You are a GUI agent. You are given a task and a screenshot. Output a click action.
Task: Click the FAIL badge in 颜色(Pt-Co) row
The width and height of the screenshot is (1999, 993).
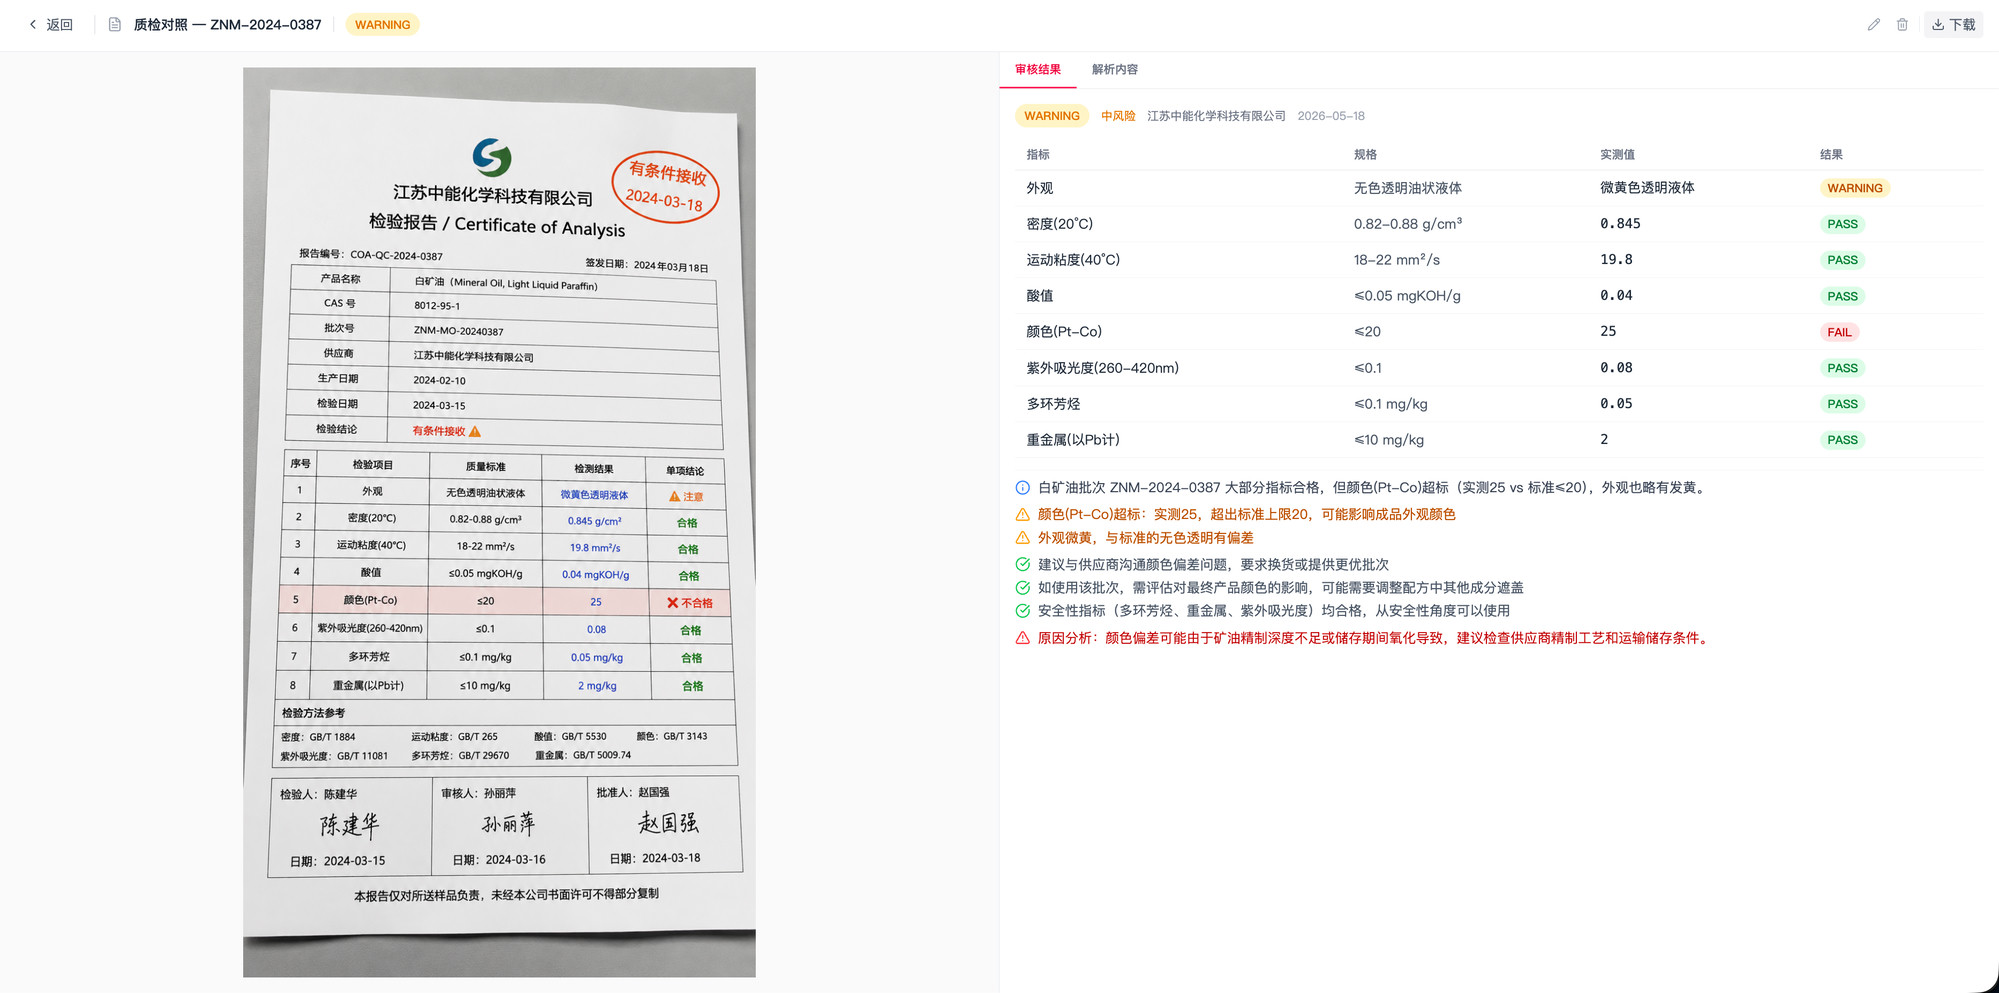click(x=1839, y=332)
